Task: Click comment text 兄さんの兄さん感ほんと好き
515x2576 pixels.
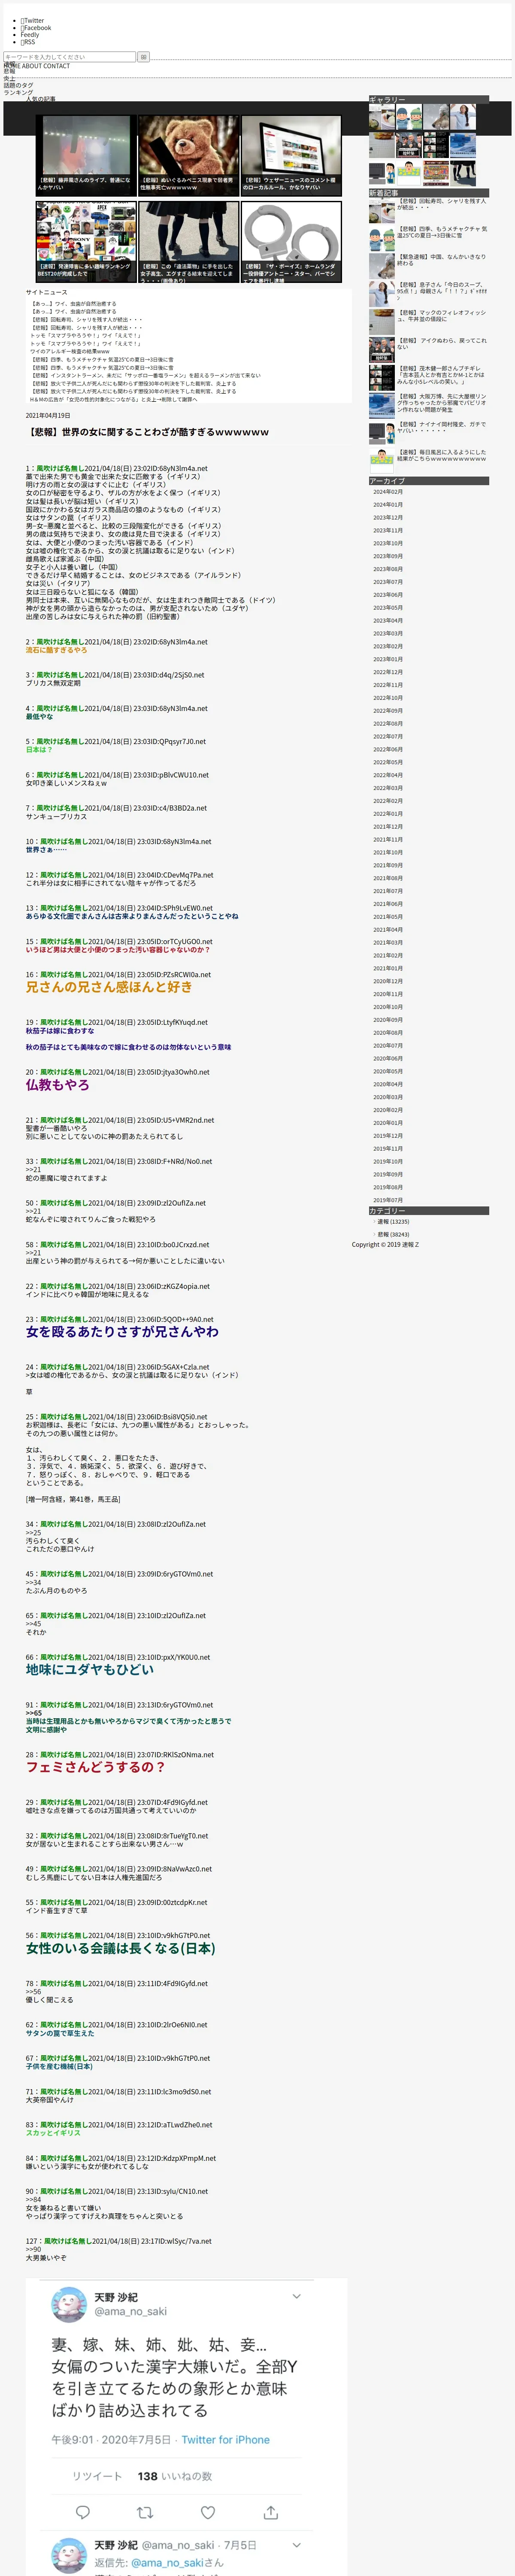Action: 109,987
